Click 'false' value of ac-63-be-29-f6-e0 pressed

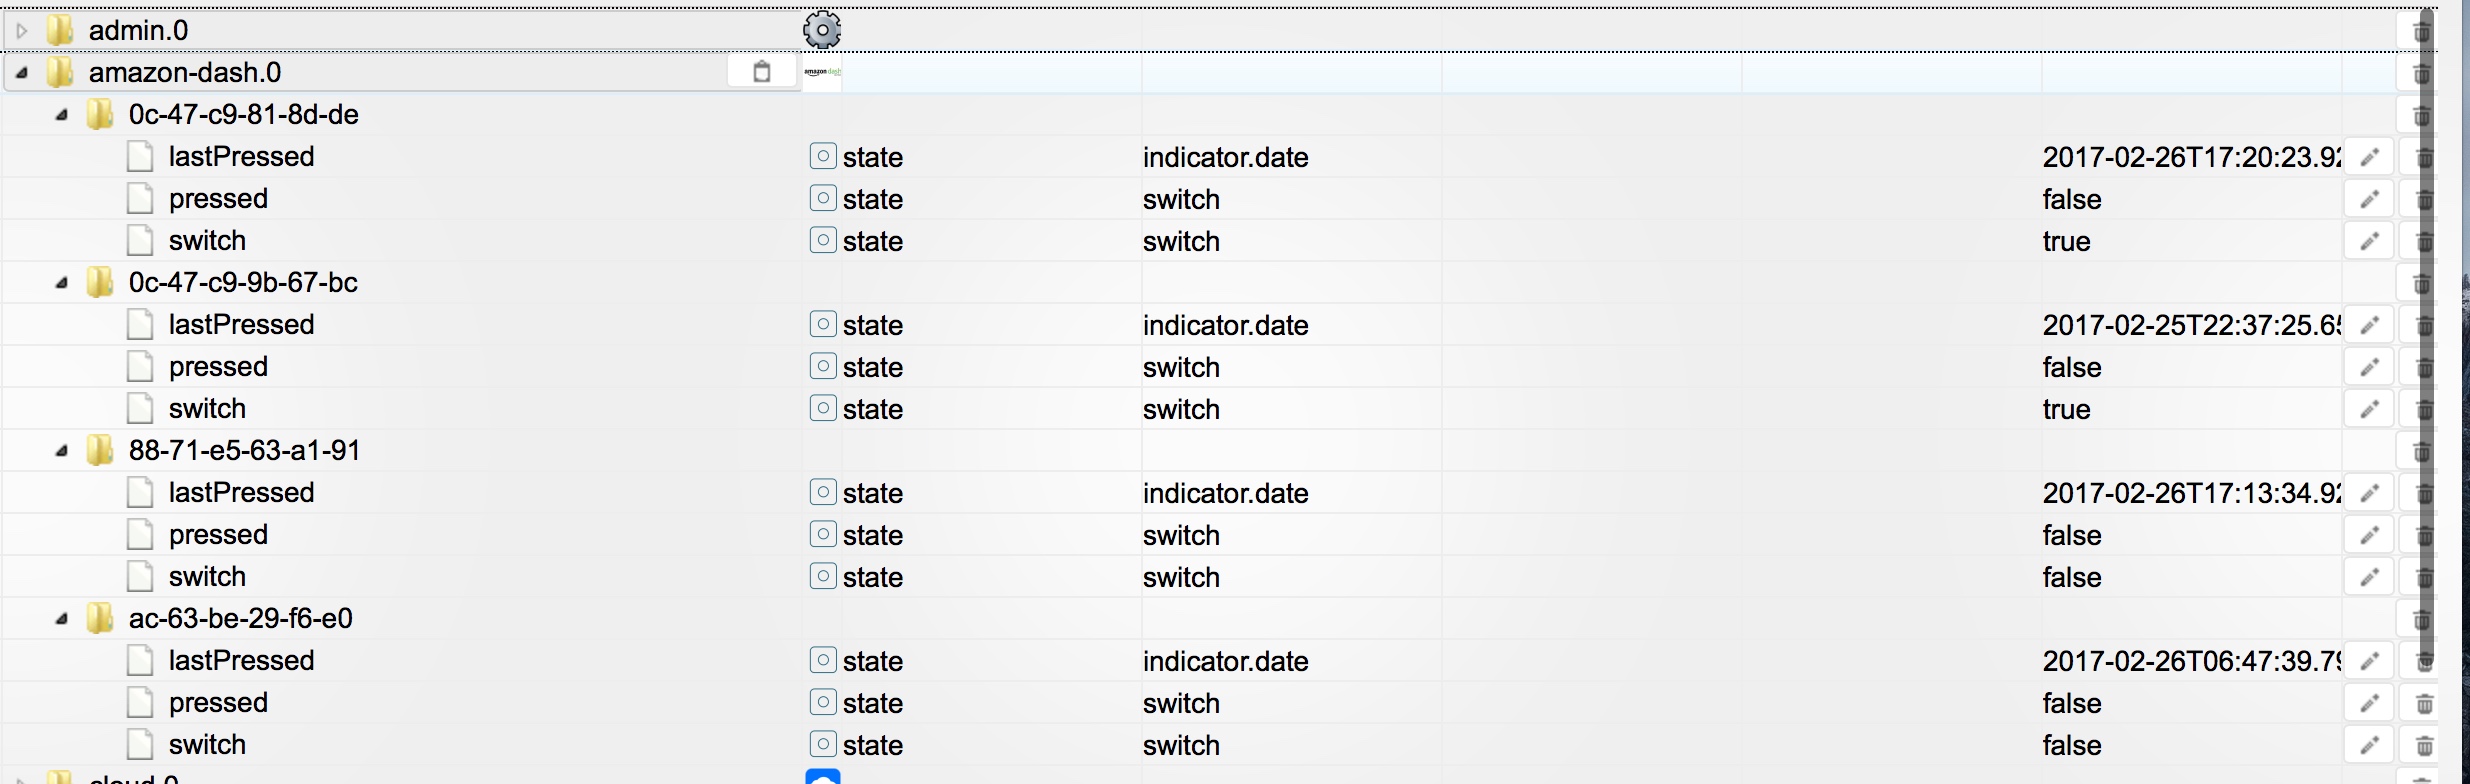tap(2072, 703)
